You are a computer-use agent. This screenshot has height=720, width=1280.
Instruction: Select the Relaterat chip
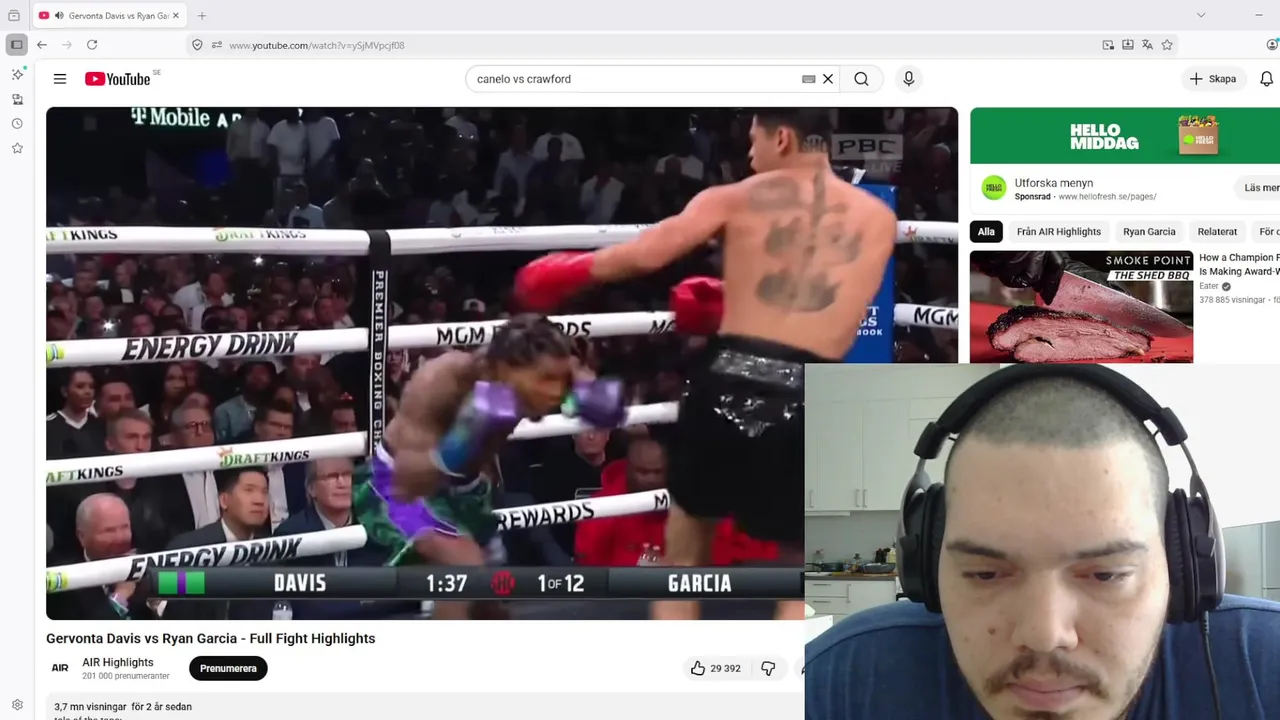click(x=1217, y=231)
